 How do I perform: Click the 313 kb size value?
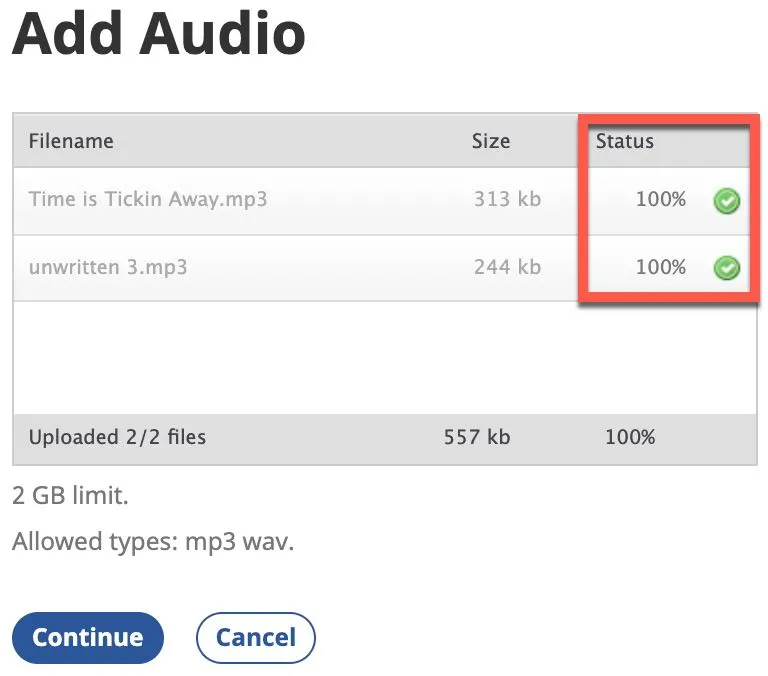507,199
